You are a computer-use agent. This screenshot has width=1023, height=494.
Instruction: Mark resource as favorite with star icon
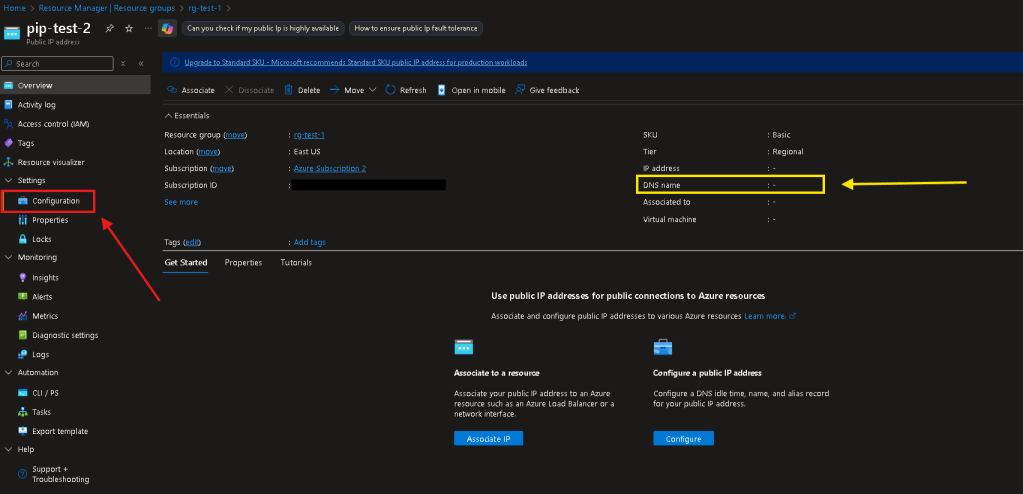tap(129, 28)
